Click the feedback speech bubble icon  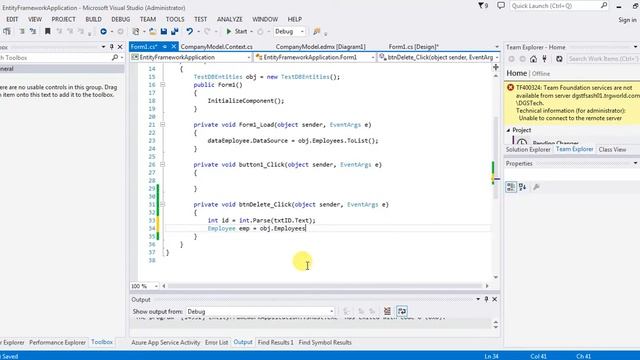coord(501,6)
